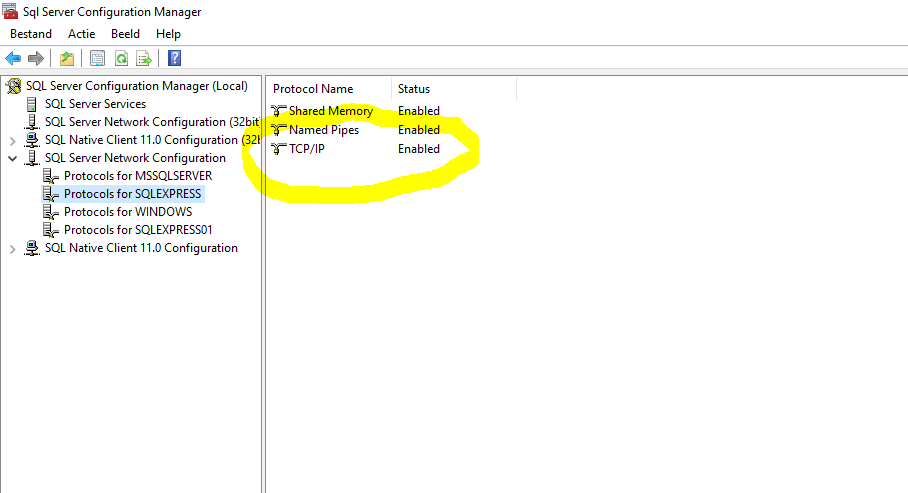Select bottom SQL Native Client 11.0 Configuration label

pyautogui.click(x=141, y=248)
